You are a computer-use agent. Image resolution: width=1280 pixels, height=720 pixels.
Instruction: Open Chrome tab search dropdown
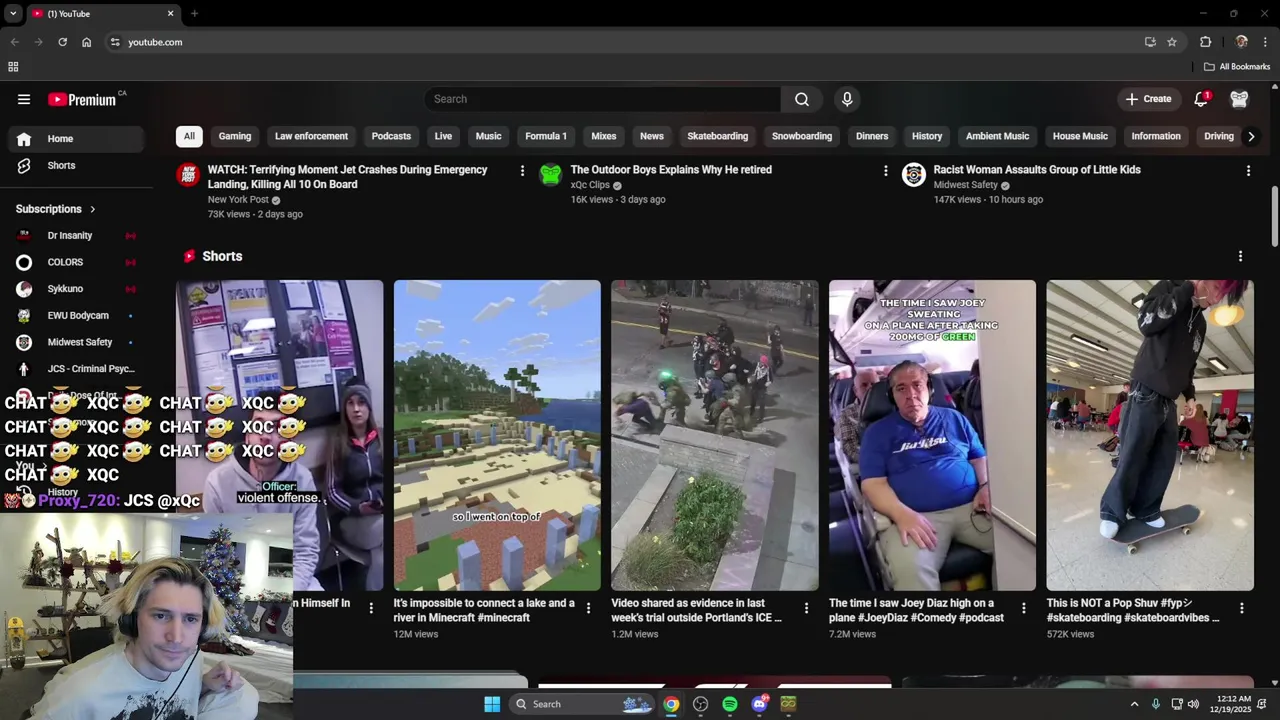tap(13, 14)
